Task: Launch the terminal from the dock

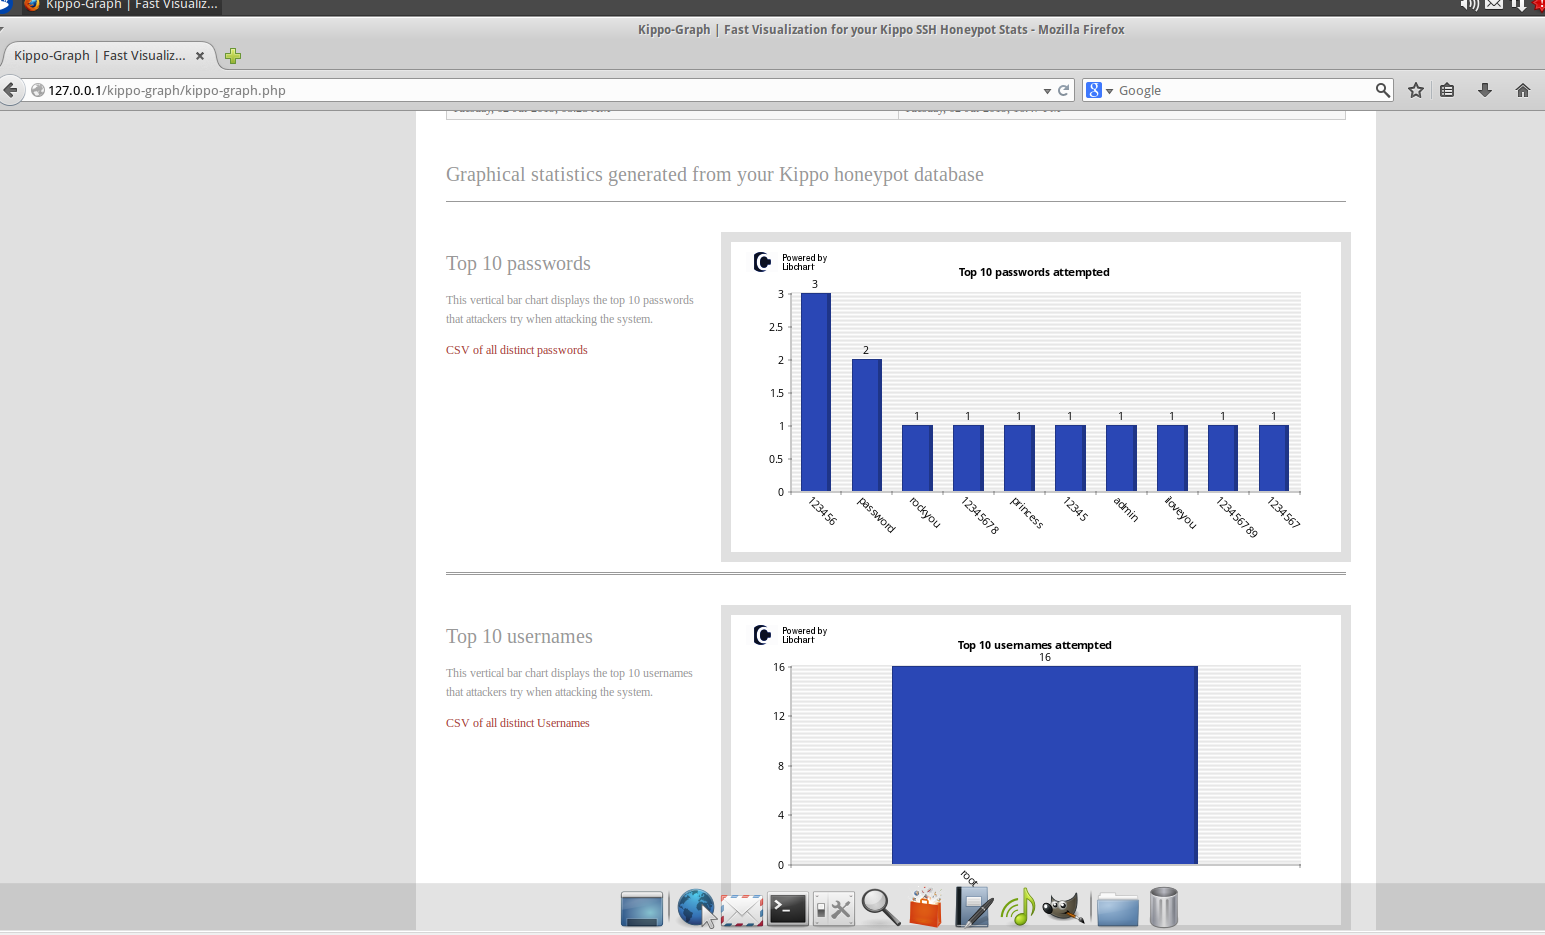Action: (x=788, y=909)
